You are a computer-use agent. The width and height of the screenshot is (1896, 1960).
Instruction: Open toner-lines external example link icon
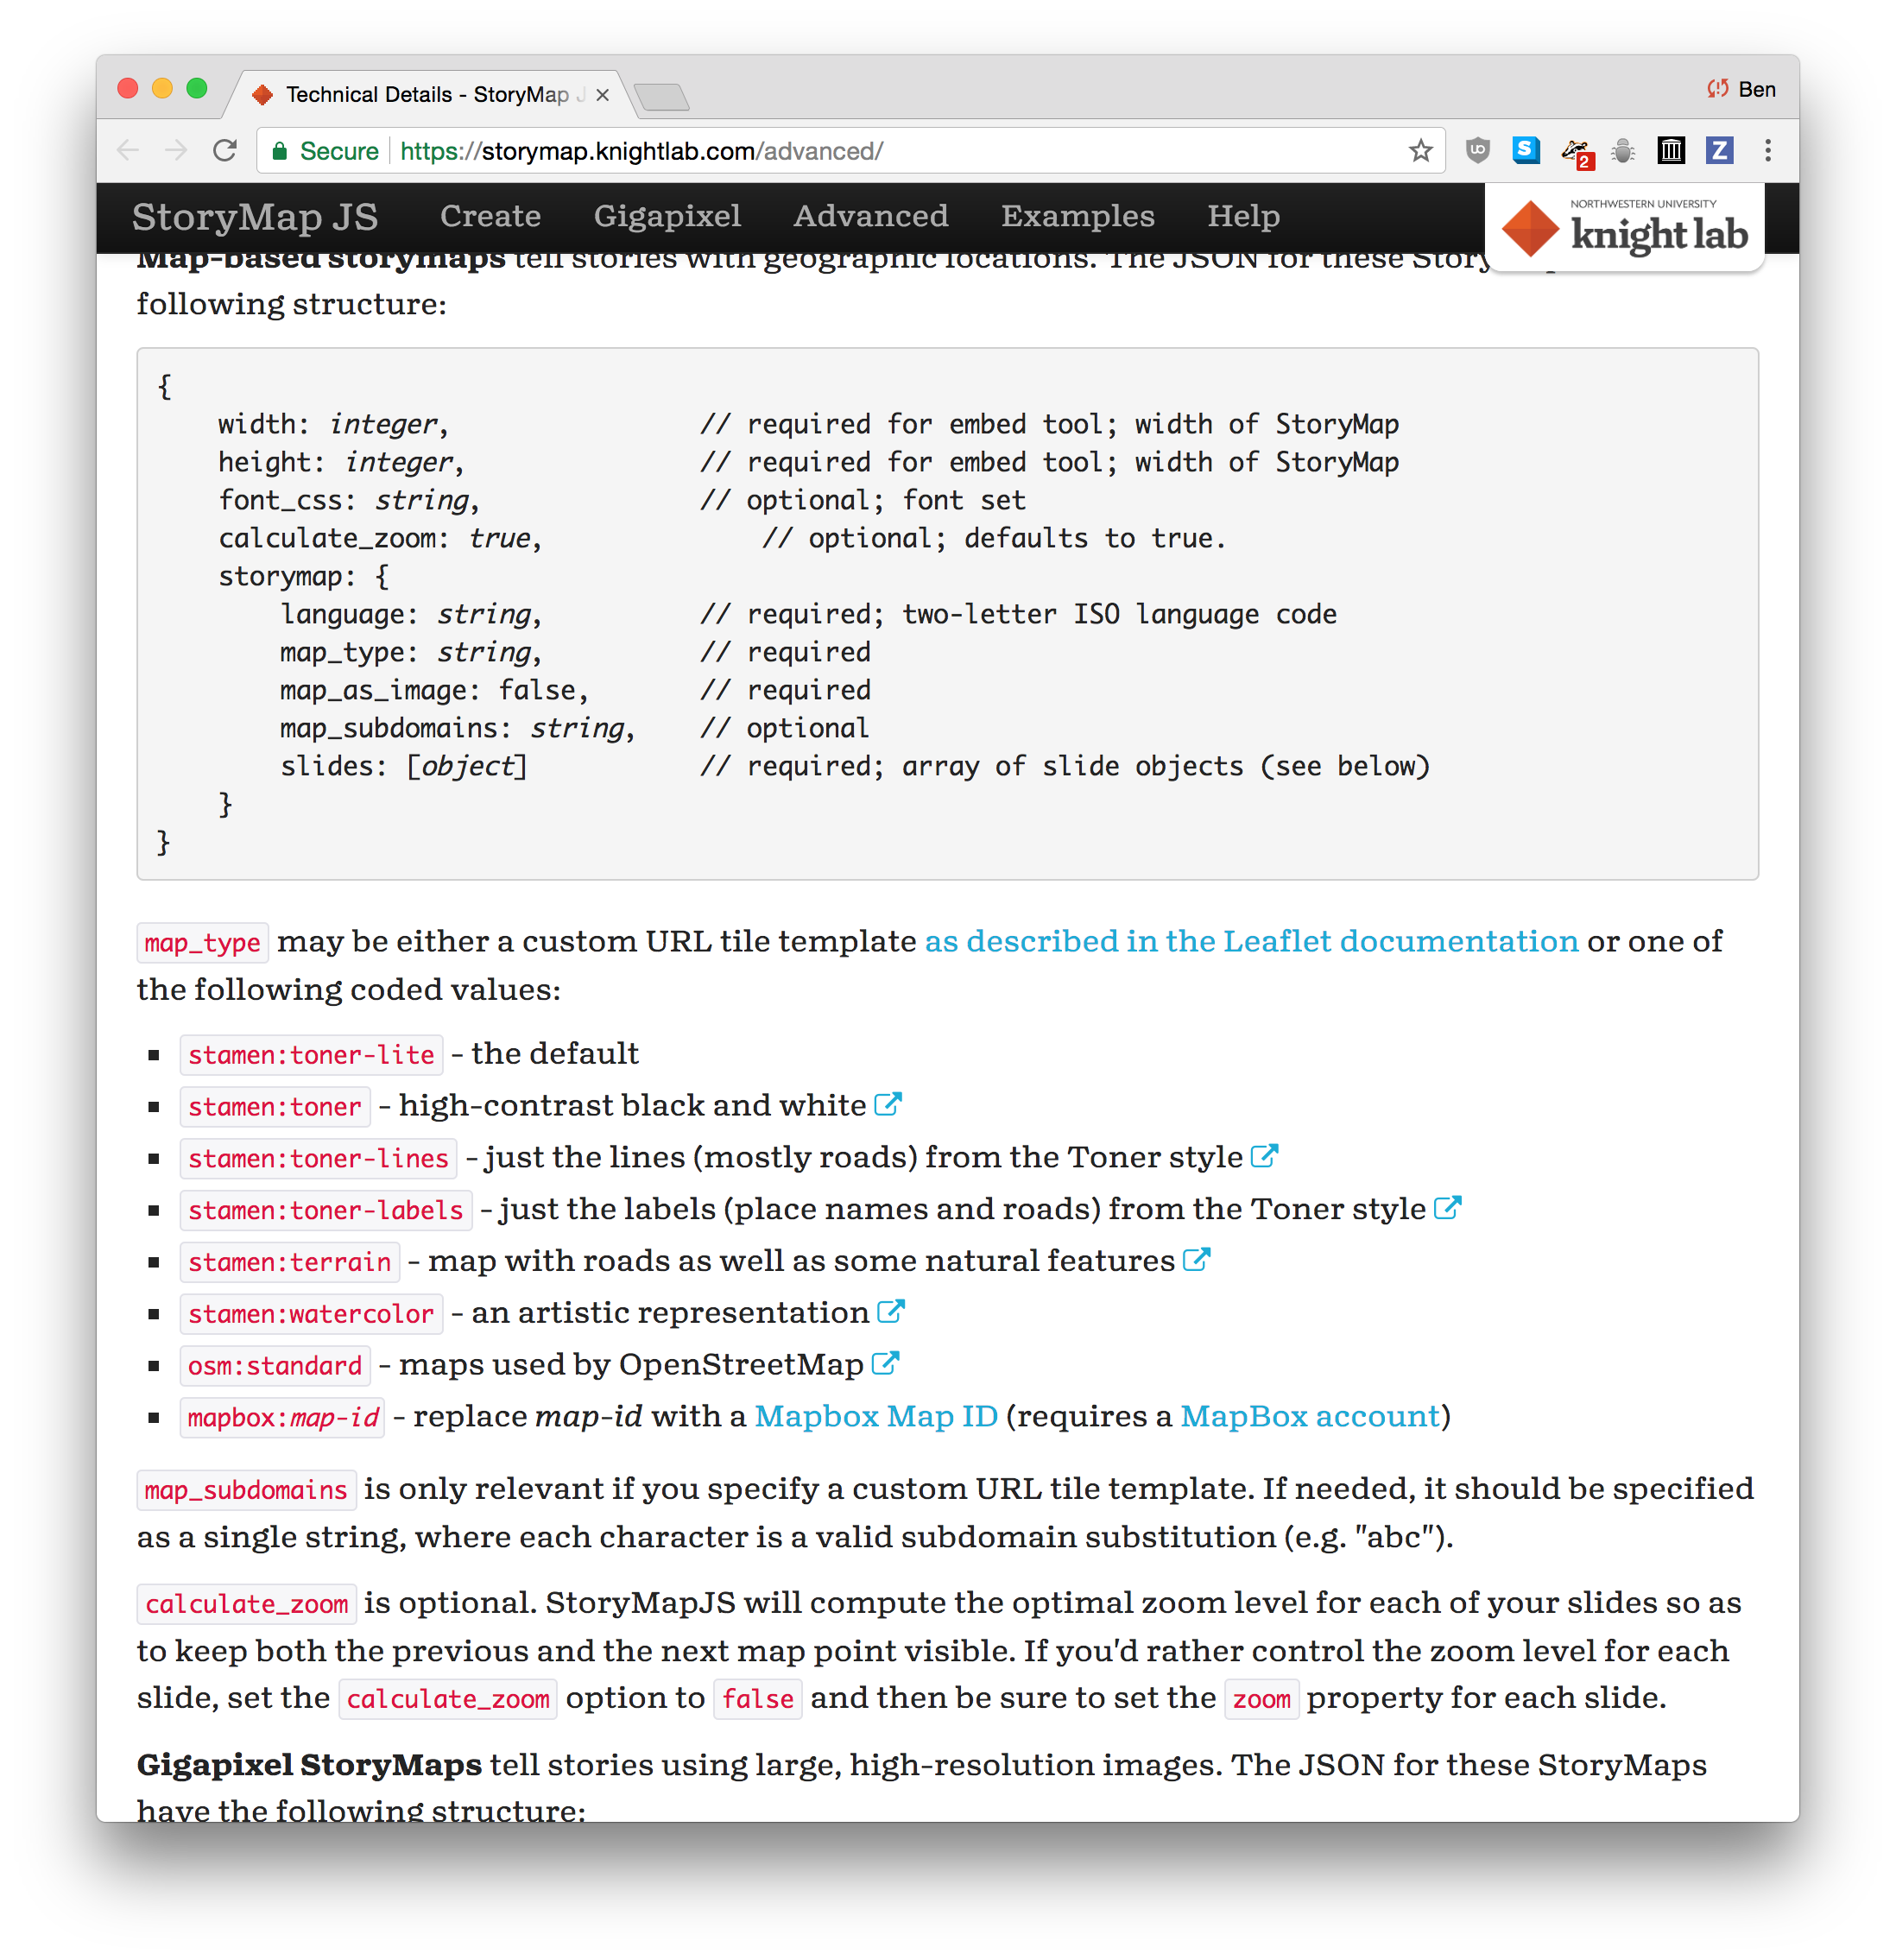point(1264,1156)
